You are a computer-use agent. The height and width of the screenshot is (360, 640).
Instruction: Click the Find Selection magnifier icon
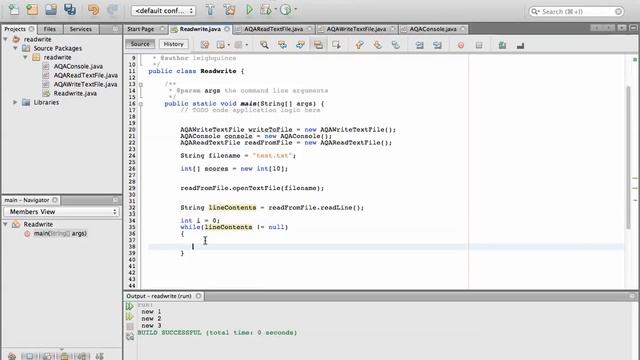pos(264,45)
